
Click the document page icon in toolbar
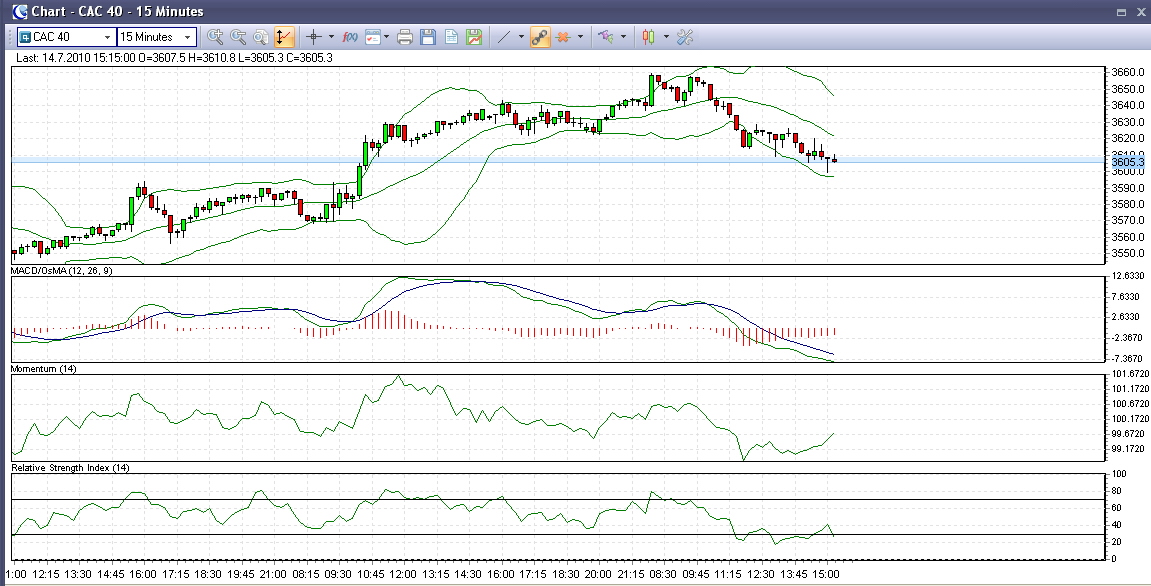click(451, 37)
